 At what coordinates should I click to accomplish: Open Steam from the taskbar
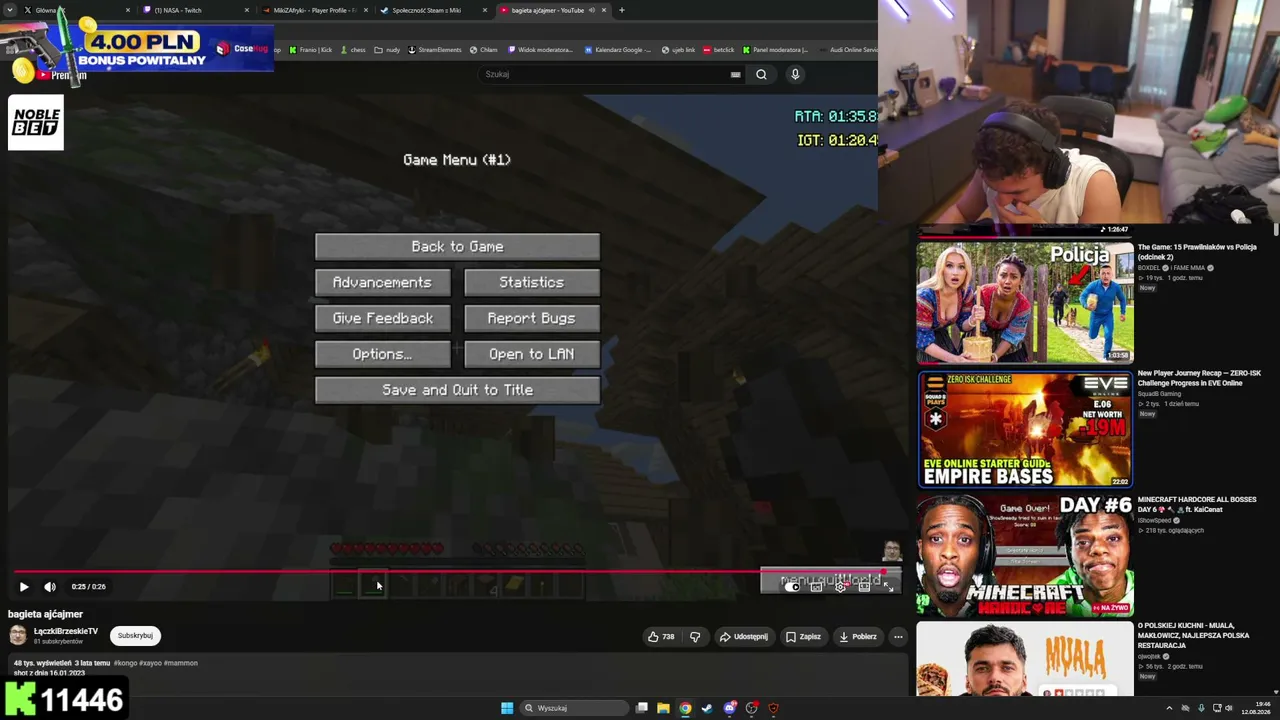coord(707,708)
